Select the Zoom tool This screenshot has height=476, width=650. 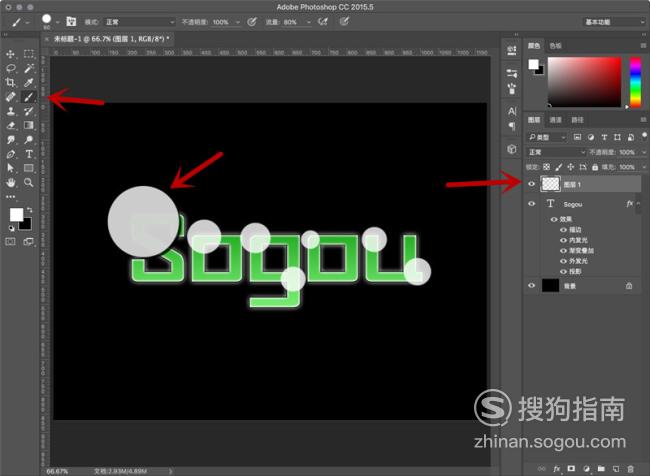(29, 182)
